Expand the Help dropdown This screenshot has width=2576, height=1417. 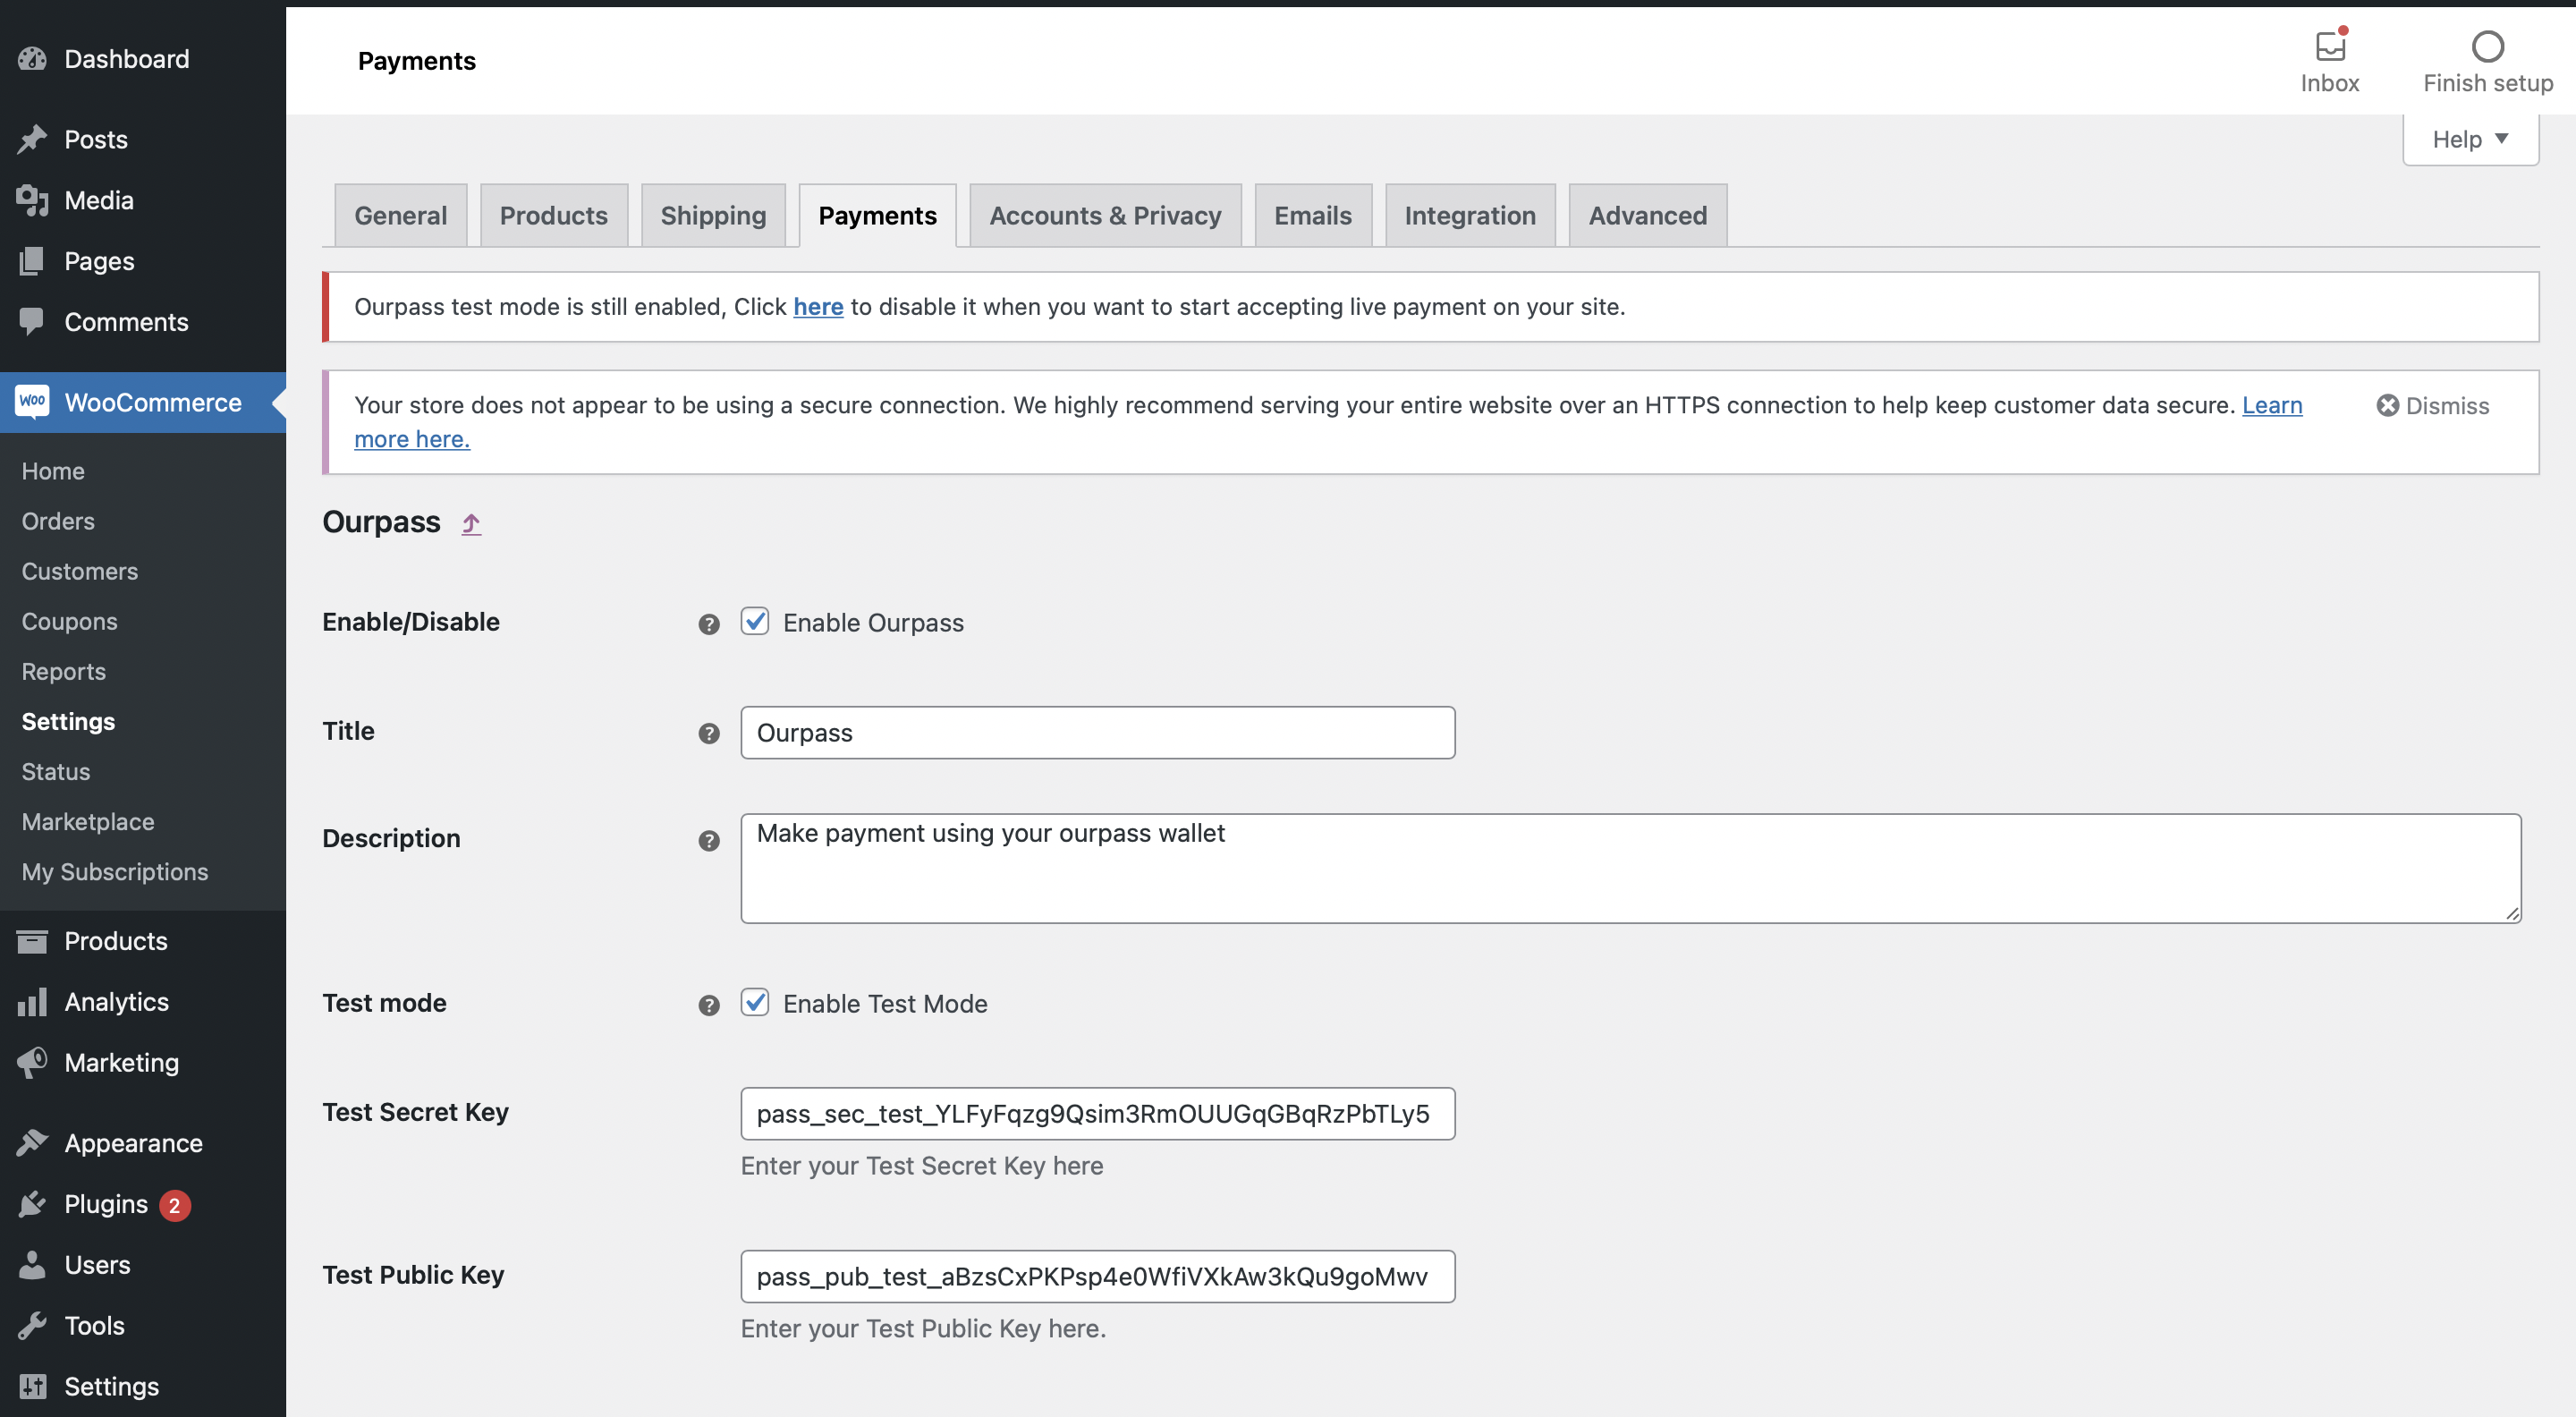[2470, 139]
